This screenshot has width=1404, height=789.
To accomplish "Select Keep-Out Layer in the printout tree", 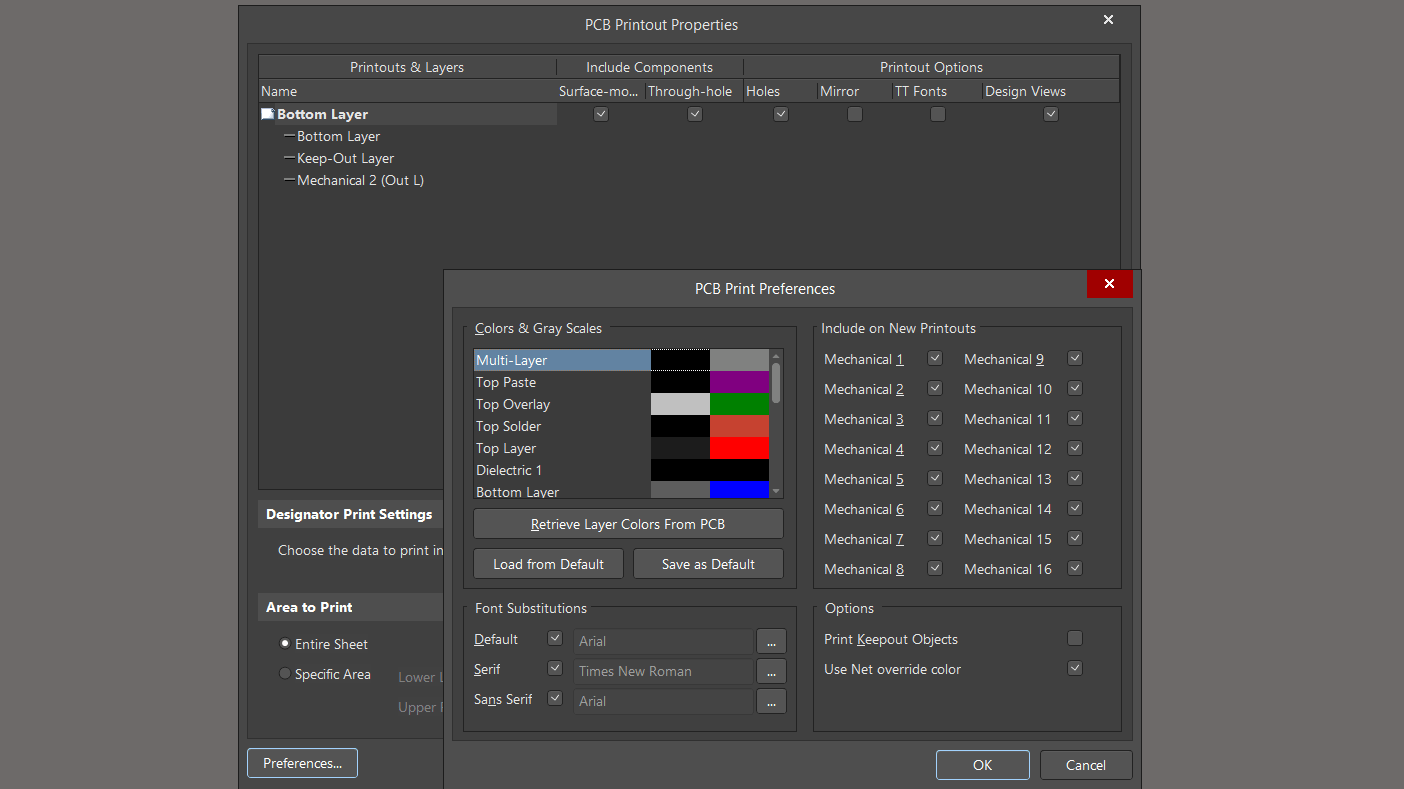I will [345, 158].
